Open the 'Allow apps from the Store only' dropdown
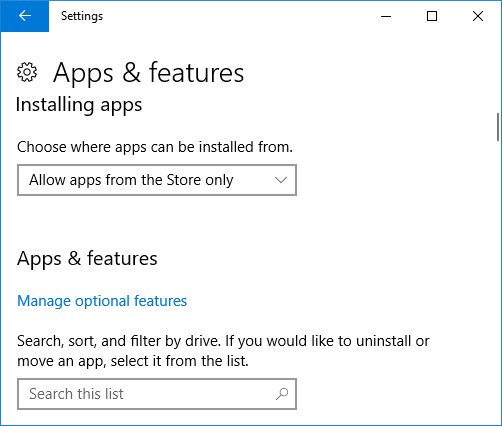This screenshot has width=502, height=426. (157, 180)
